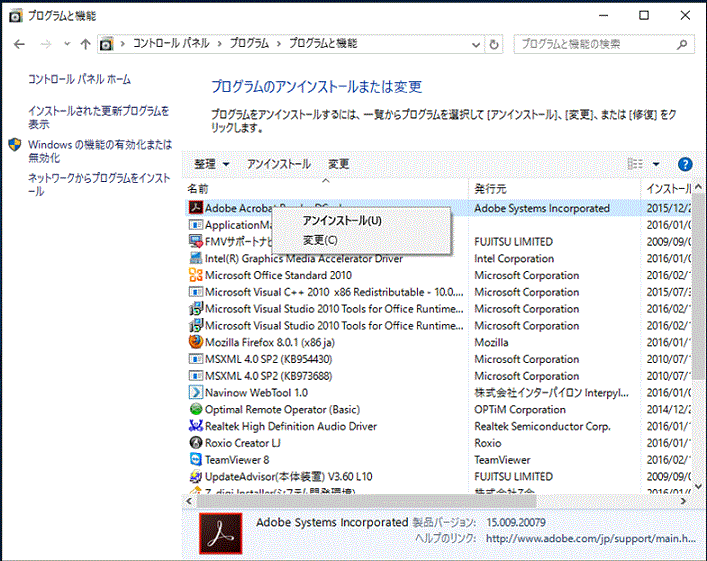Click the MSXML 4.0 SP2 (KB954430) icon
The image size is (707, 561).
tap(196, 359)
